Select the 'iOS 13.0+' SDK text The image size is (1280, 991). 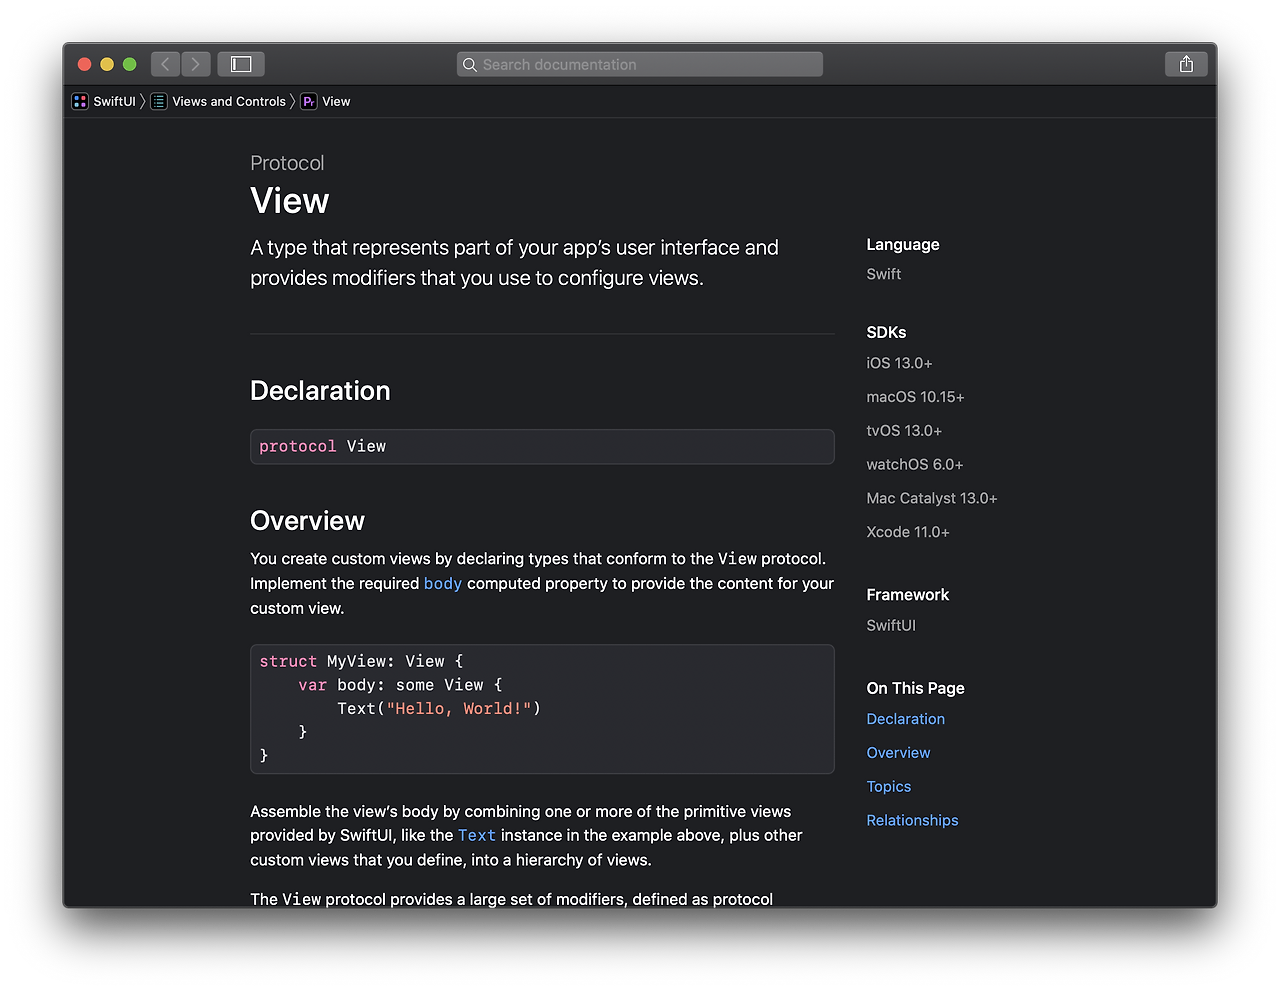(899, 363)
